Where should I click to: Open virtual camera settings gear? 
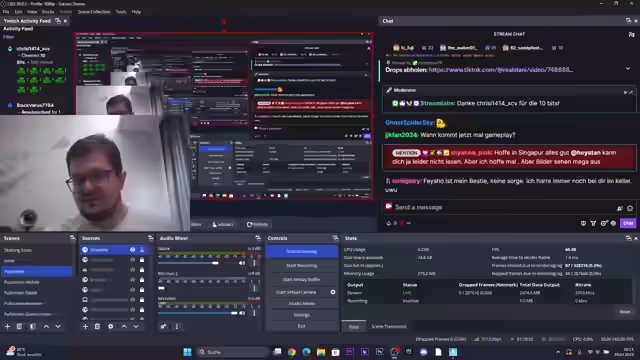click(x=333, y=292)
